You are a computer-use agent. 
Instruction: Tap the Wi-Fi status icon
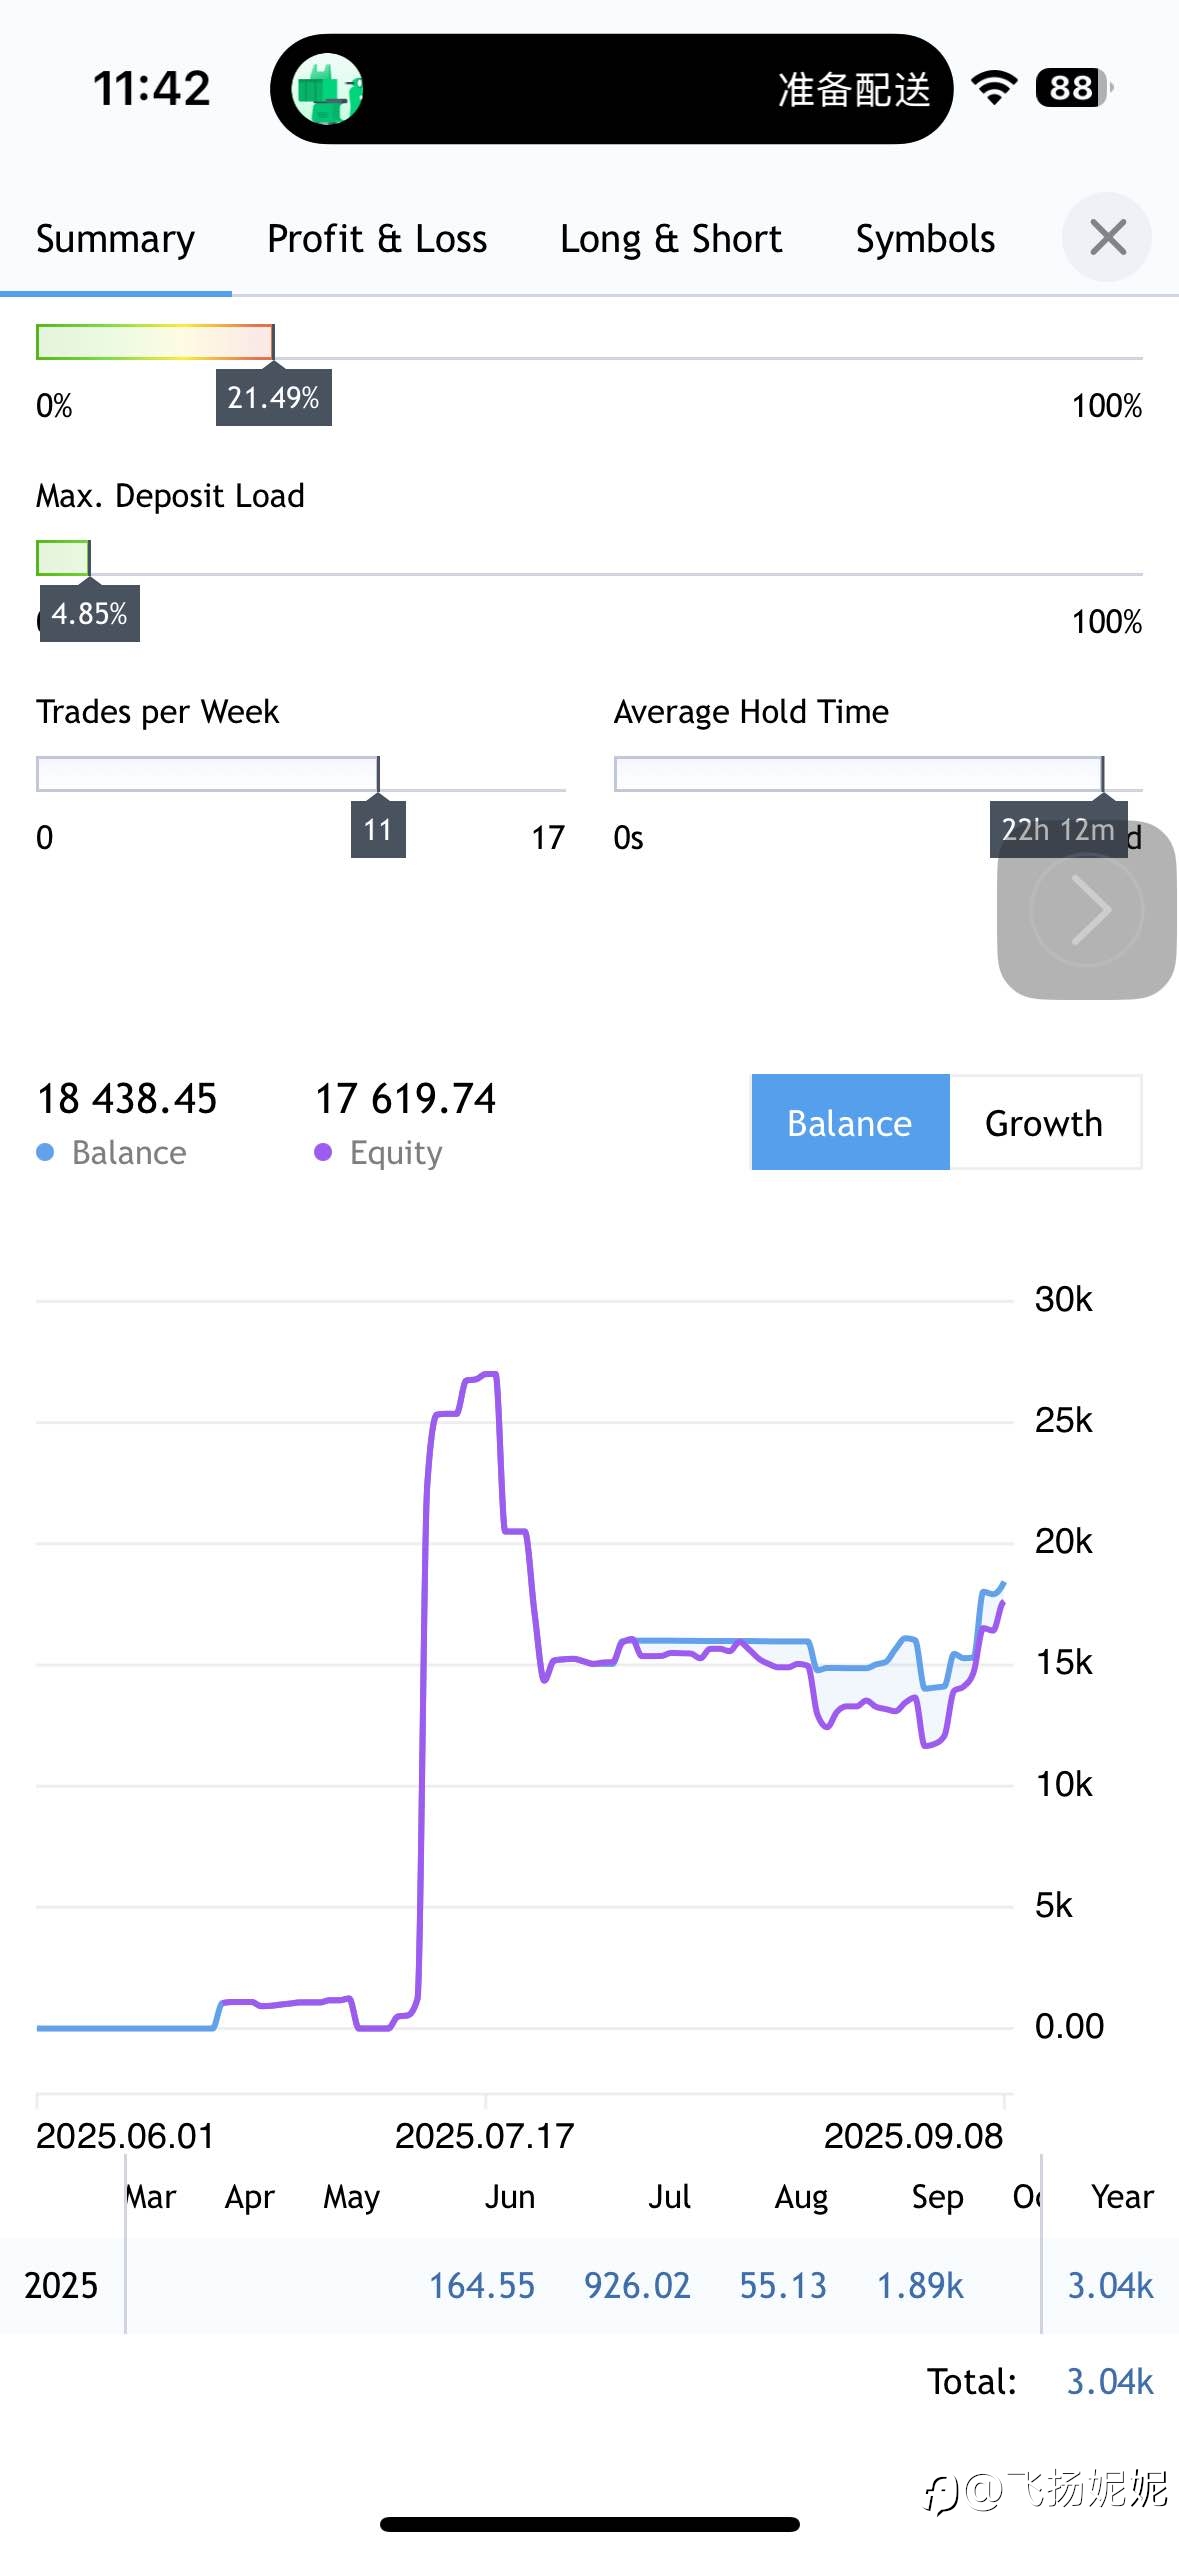point(994,88)
